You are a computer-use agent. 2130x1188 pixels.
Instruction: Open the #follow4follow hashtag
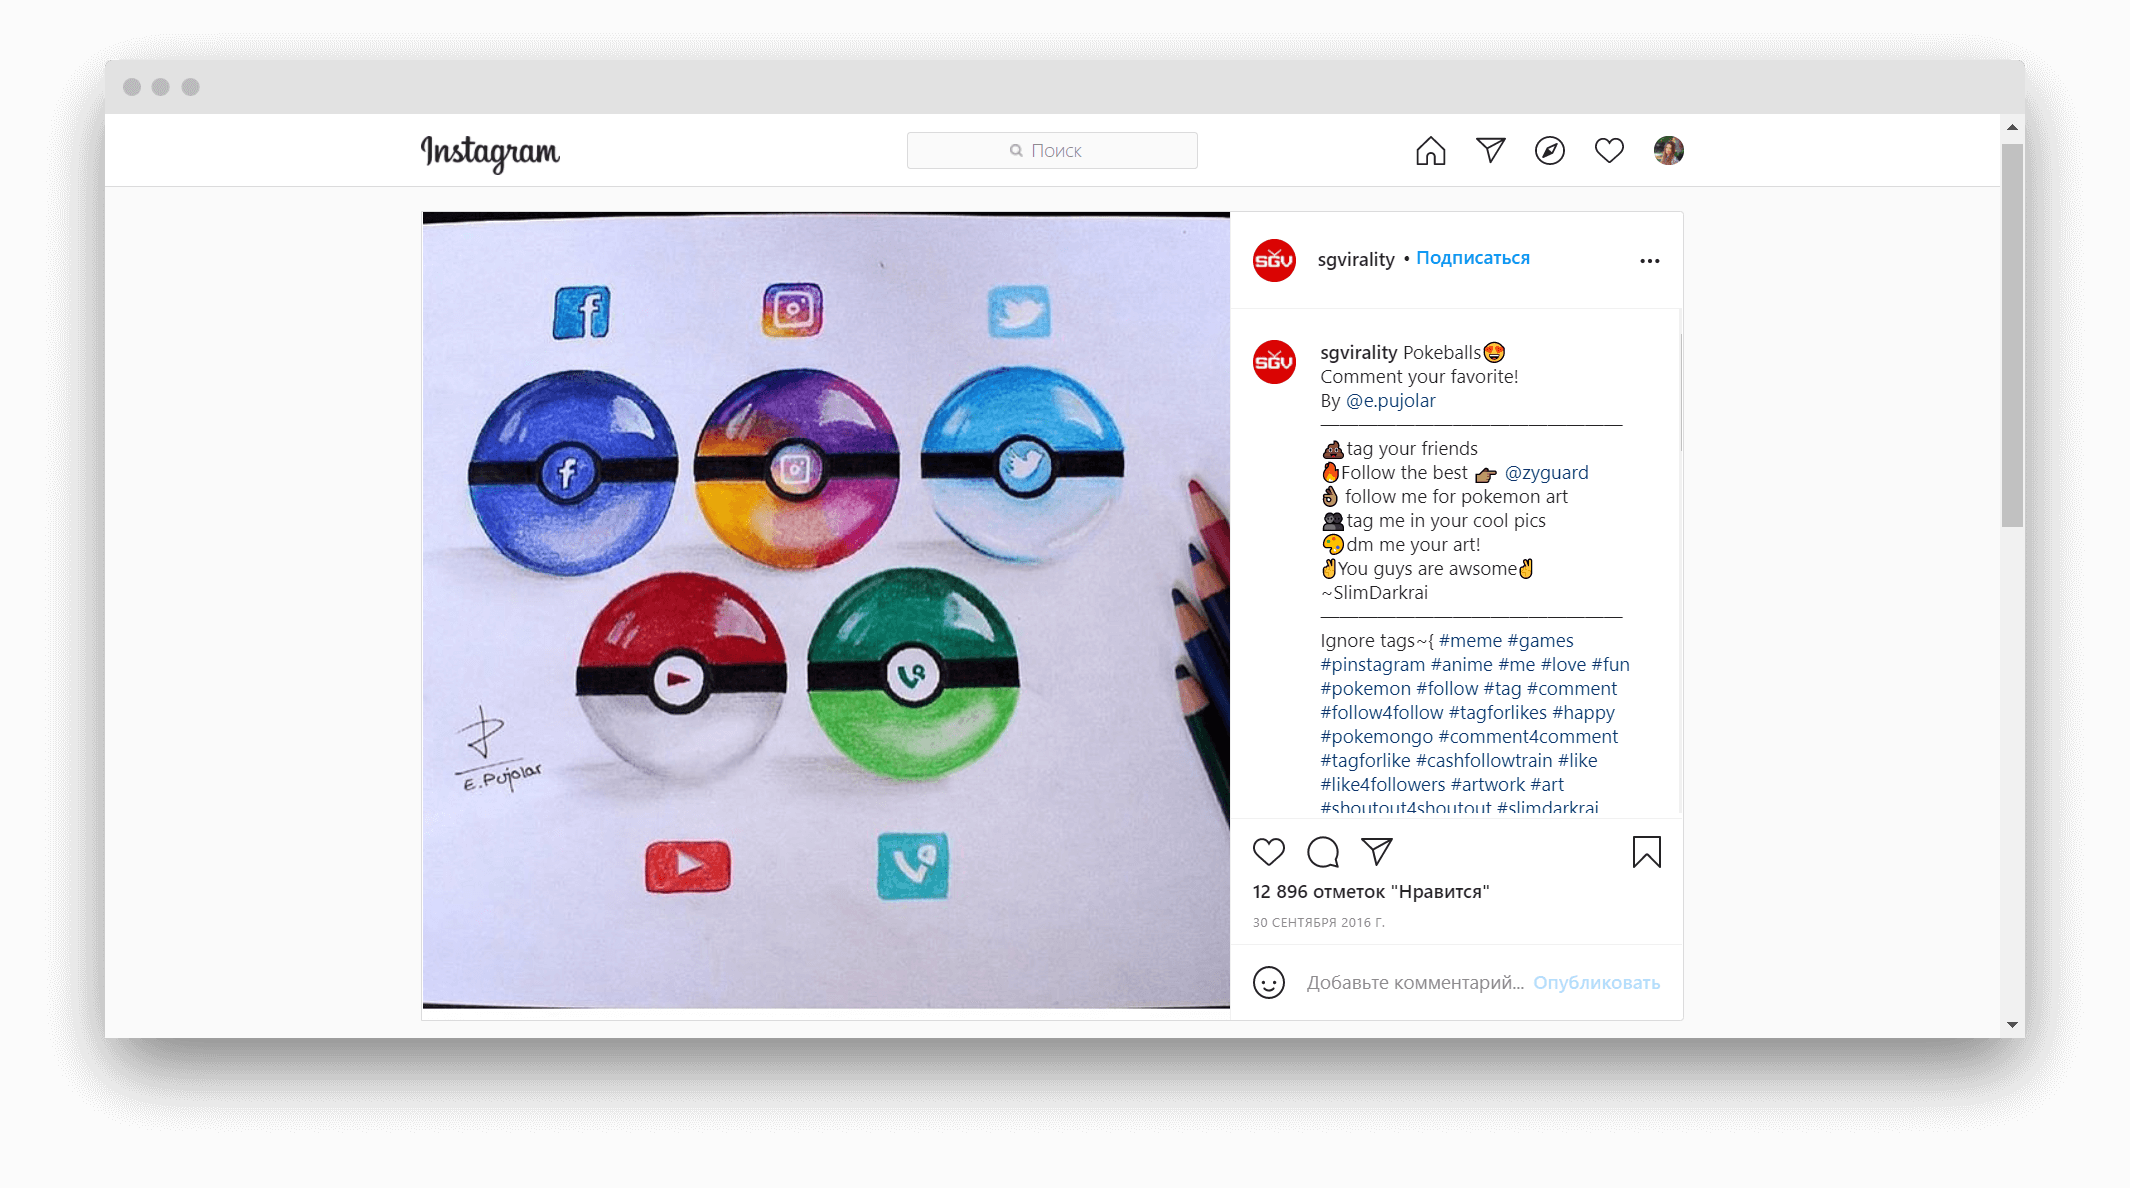click(x=1381, y=713)
